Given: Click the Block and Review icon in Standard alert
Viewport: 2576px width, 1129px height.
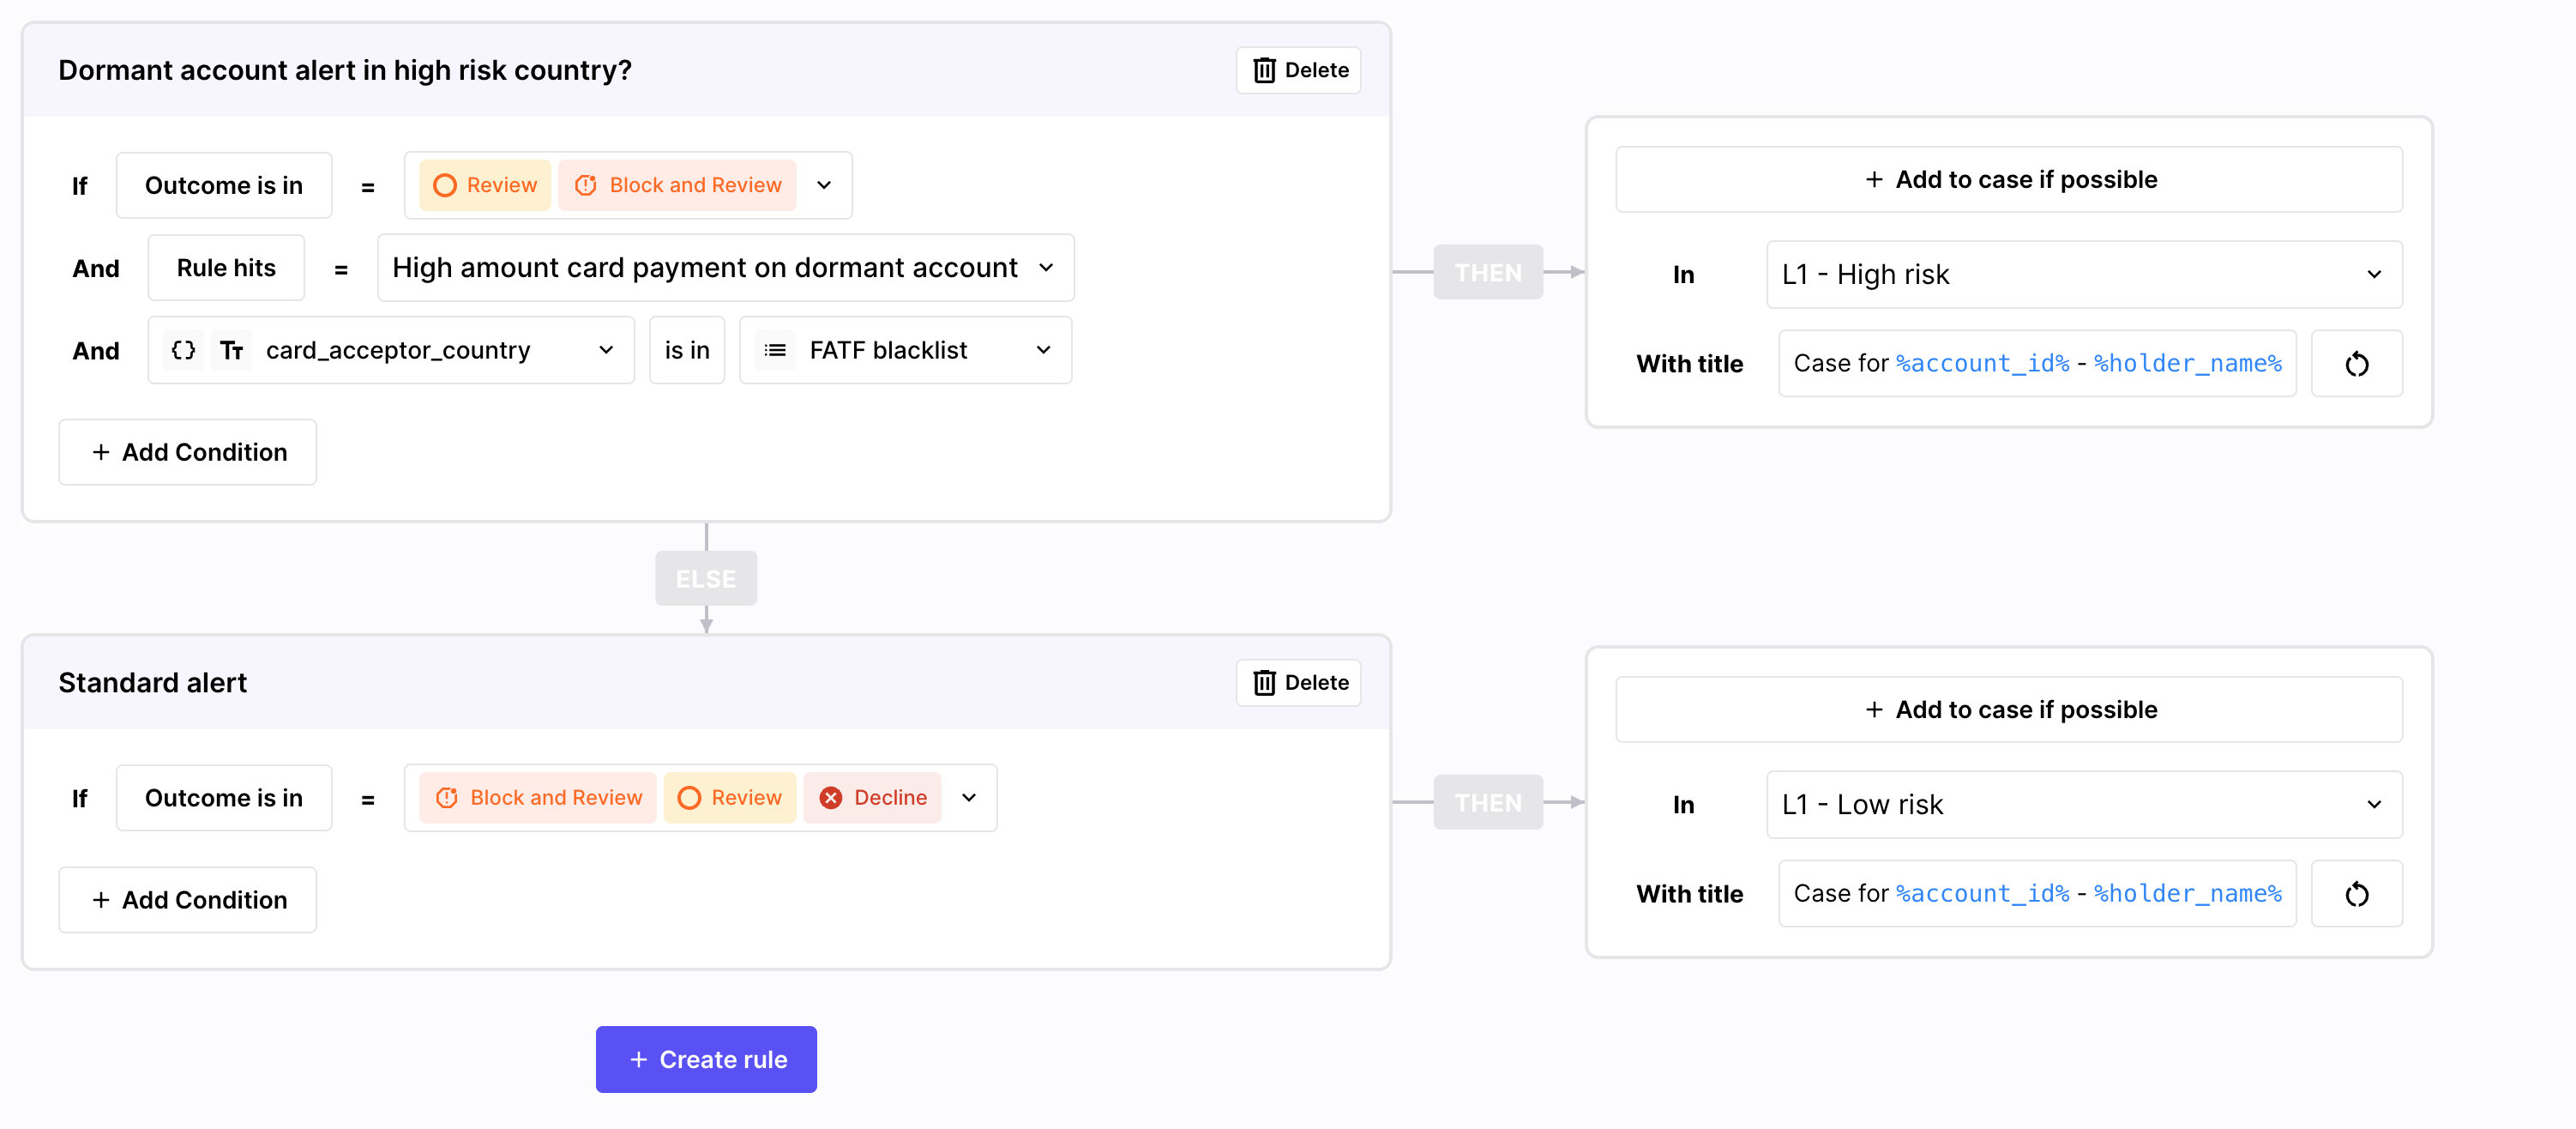Looking at the screenshot, I should tap(447, 798).
